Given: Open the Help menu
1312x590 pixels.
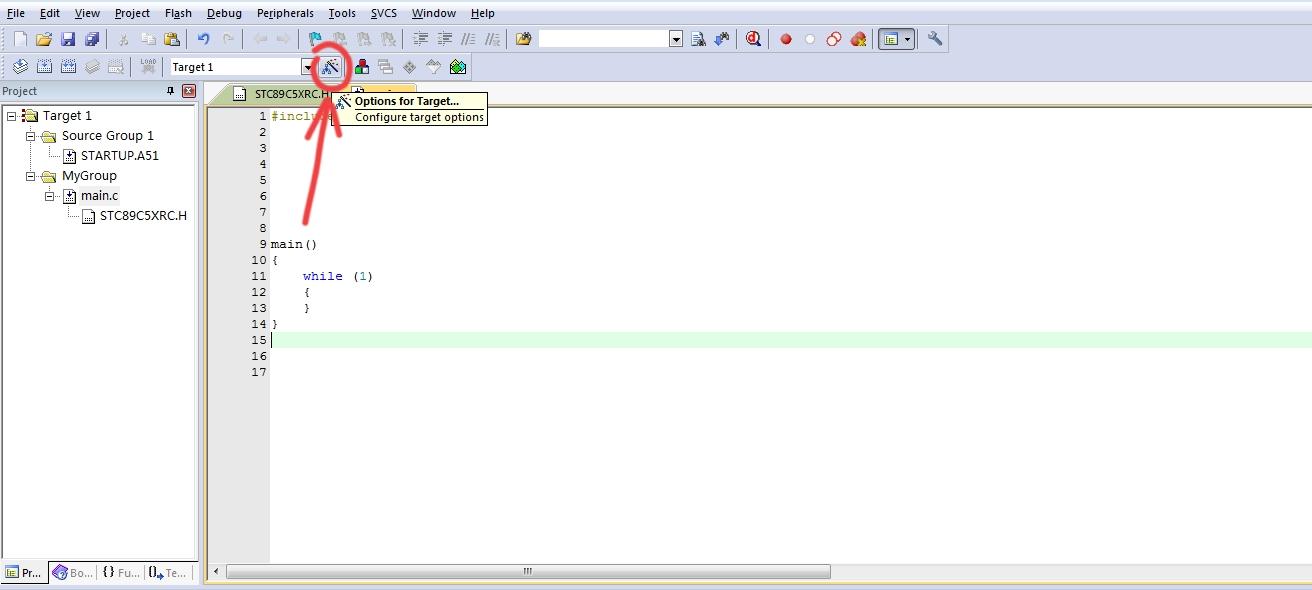Looking at the screenshot, I should (483, 13).
